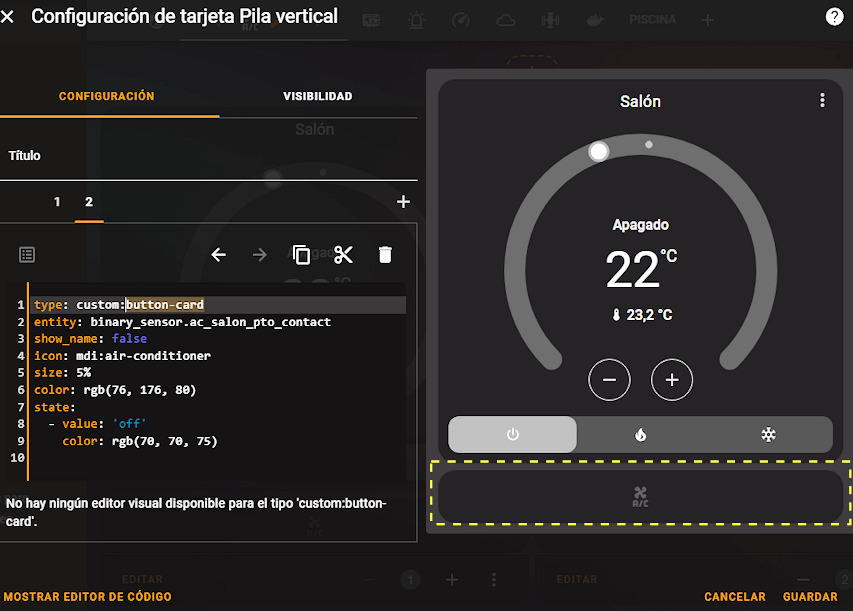The image size is (853, 611).
Task: Click the GUARDAR button
Action: [810, 597]
